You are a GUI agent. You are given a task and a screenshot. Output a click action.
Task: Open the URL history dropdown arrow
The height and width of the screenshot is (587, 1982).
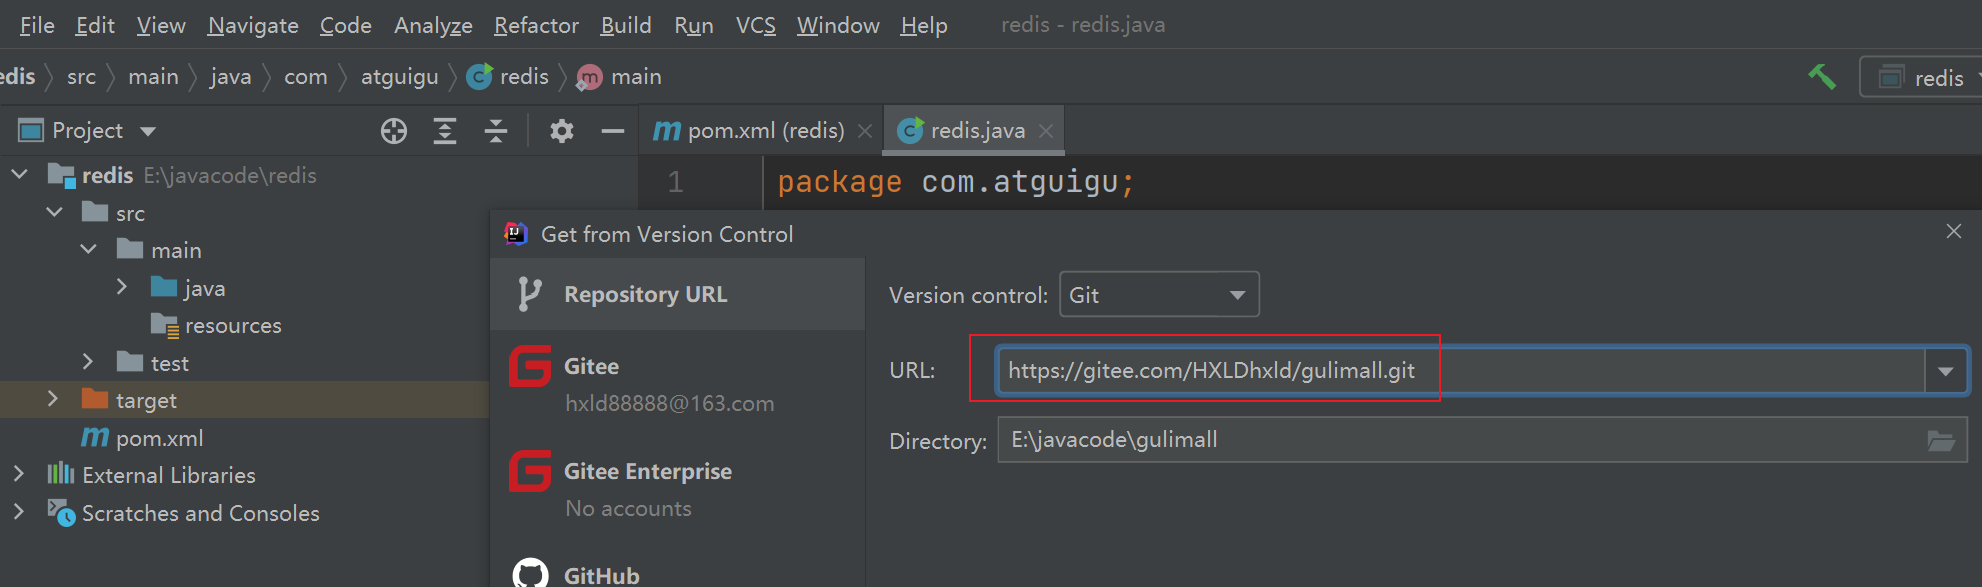(1946, 371)
